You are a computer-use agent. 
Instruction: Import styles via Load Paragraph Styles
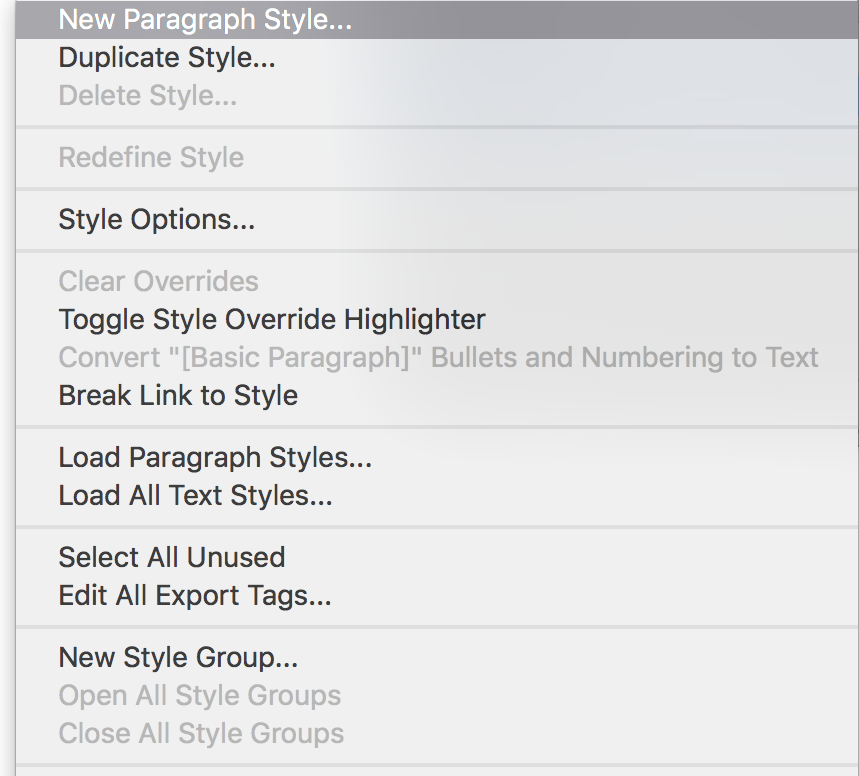point(215,458)
